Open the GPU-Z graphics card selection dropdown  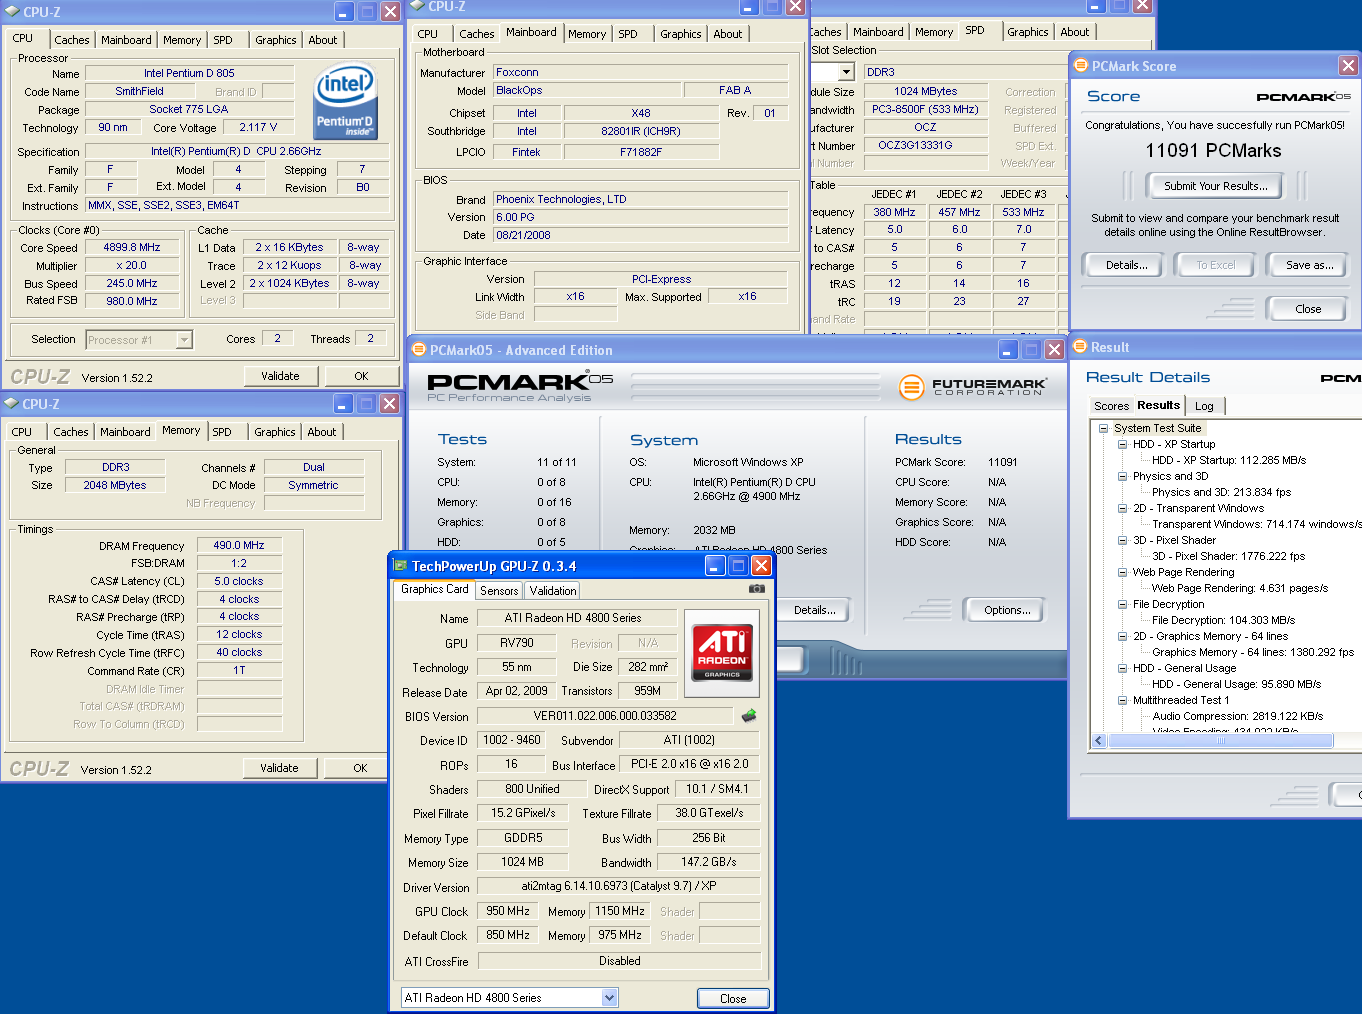point(609,998)
